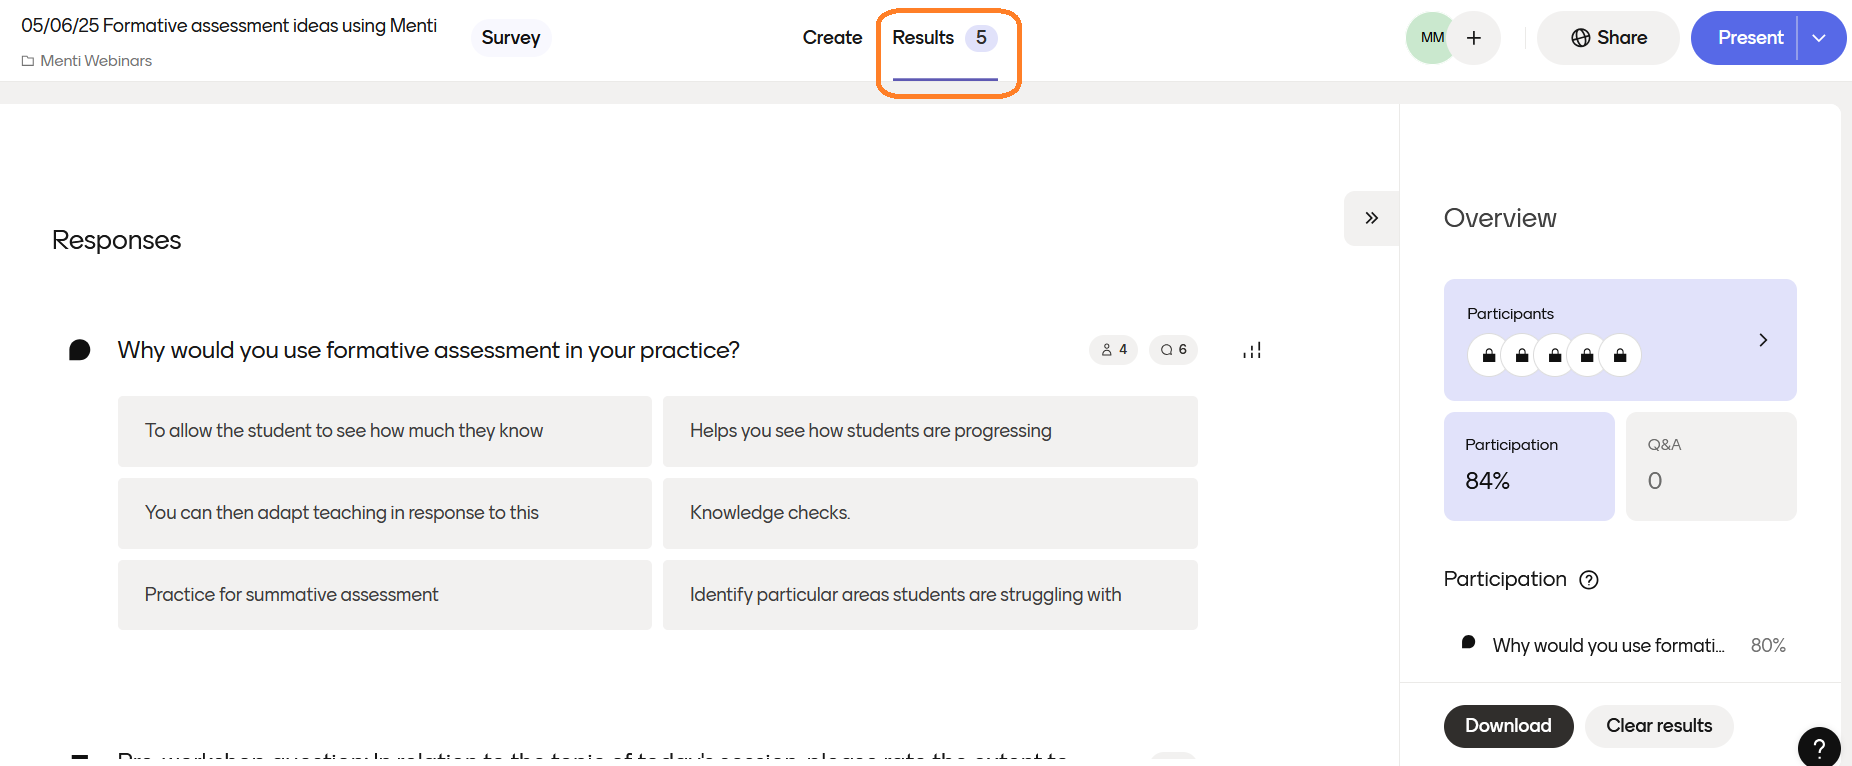1852x766 pixels.
Task: Select the bar chart visualization icon
Action: point(1251,350)
